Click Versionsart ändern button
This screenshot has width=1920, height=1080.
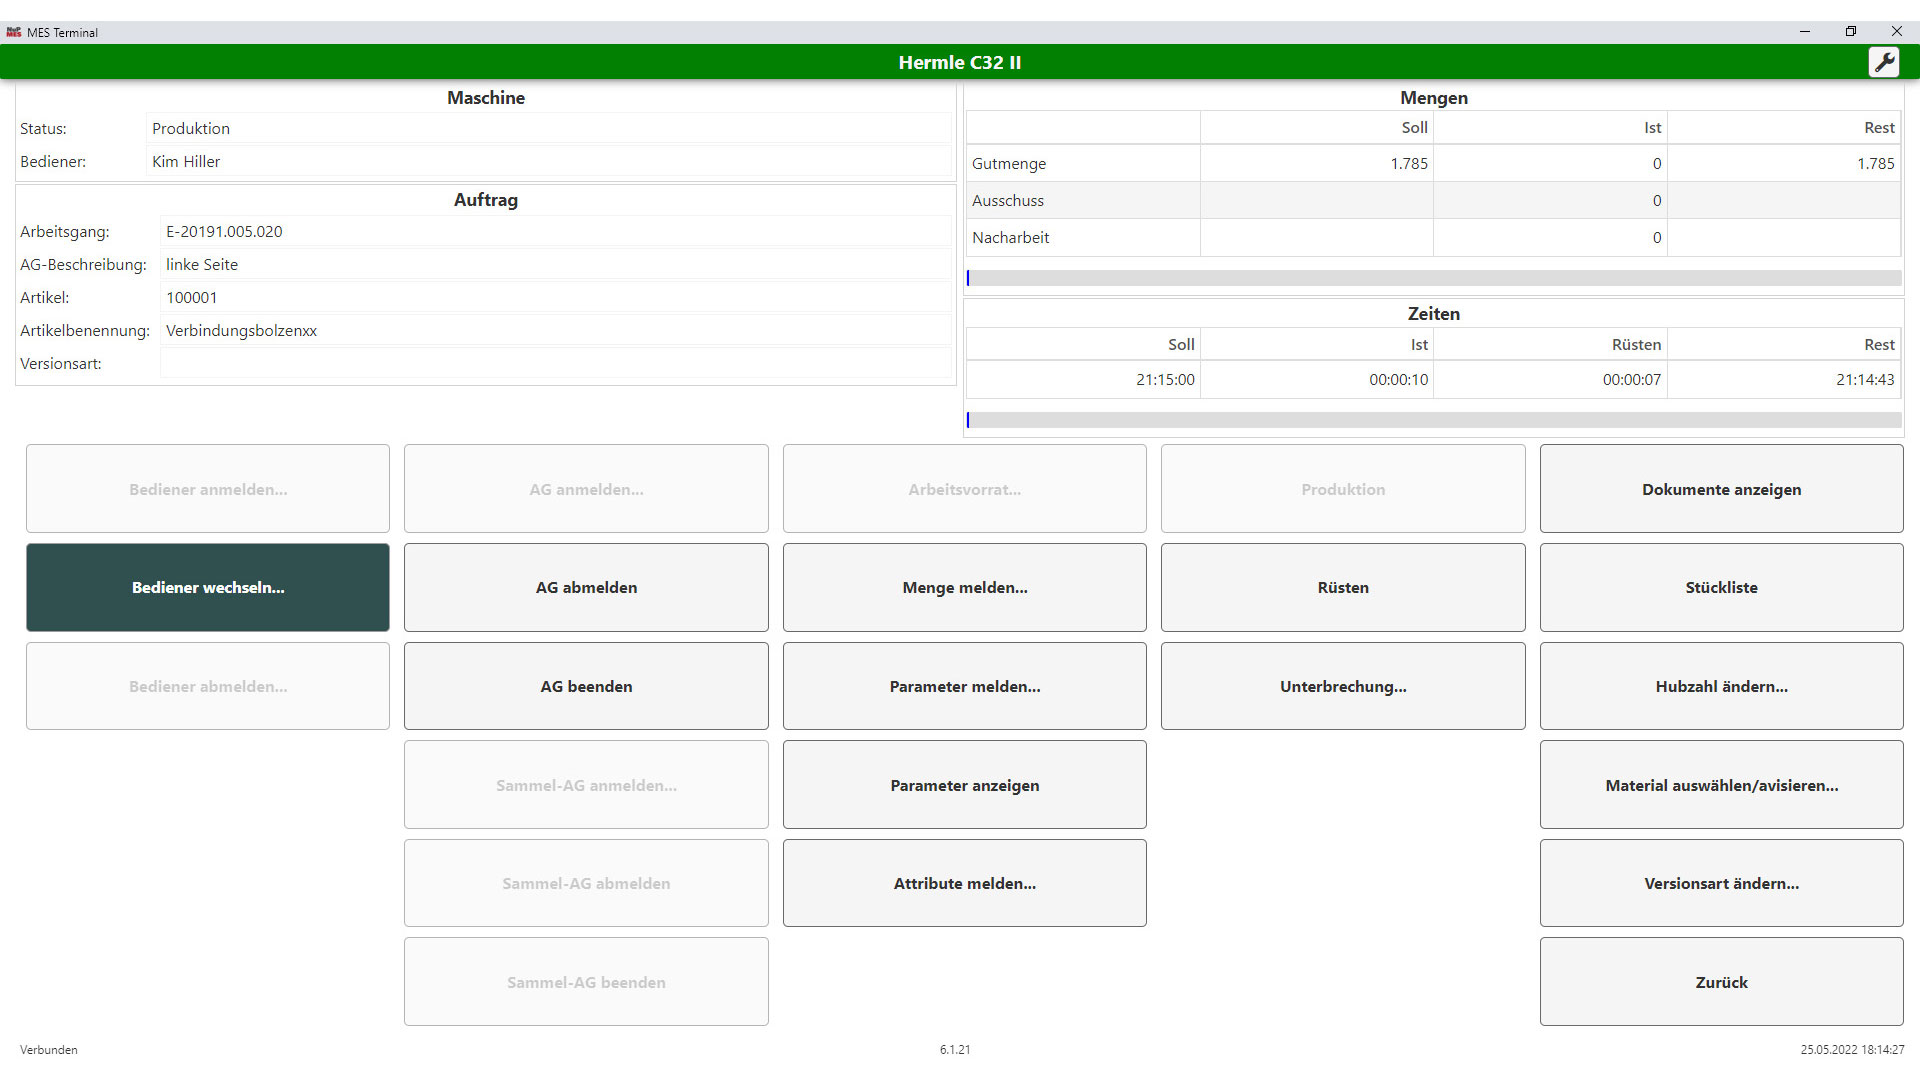(1721, 883)
